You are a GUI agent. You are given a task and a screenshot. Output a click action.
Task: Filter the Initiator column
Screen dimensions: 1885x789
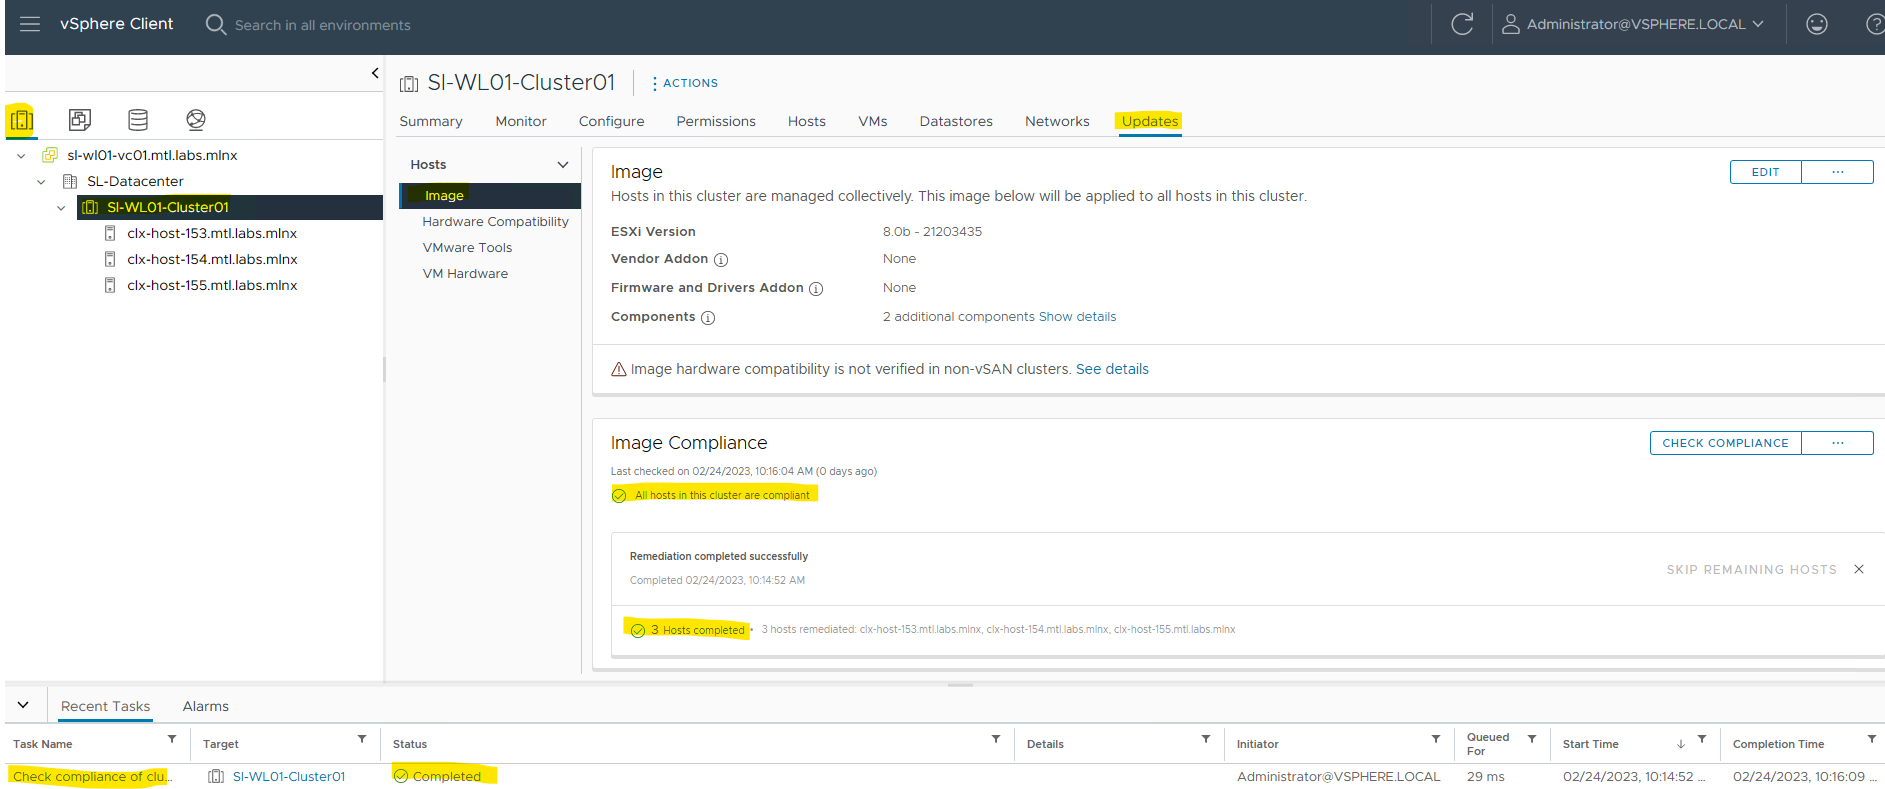click(1436, 739)
